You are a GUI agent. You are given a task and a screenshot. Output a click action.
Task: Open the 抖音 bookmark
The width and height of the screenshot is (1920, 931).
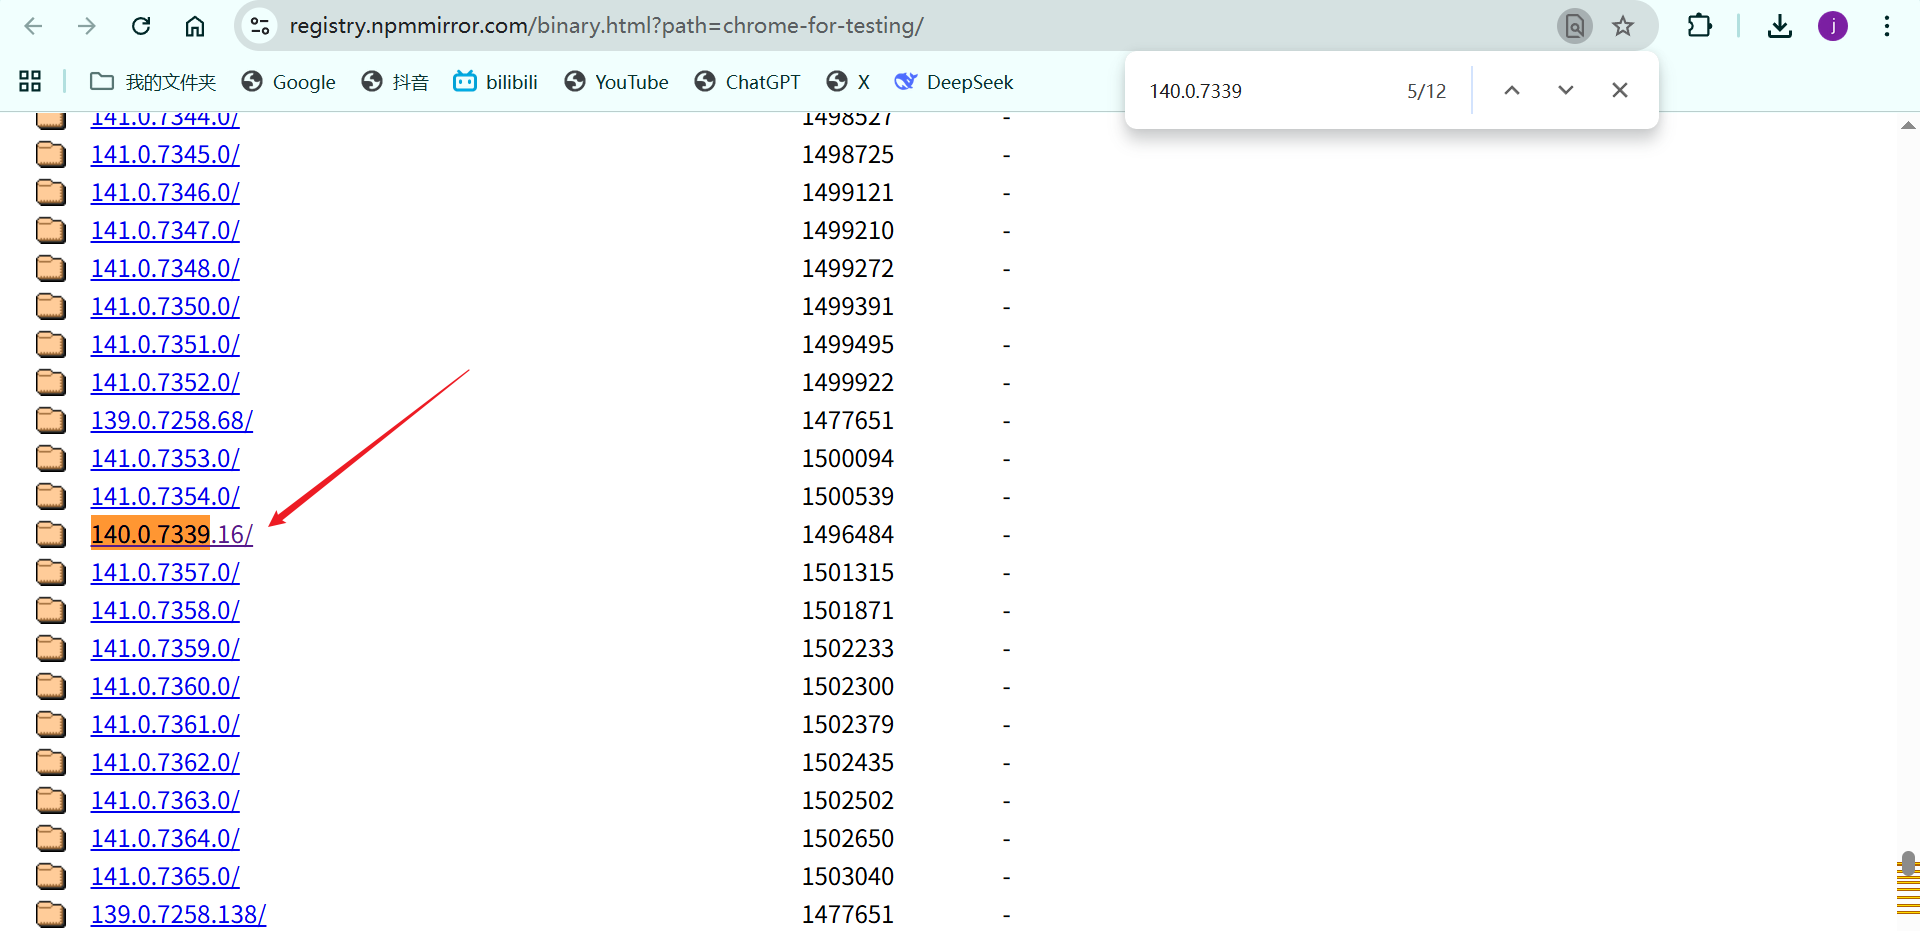pos(395,82)
